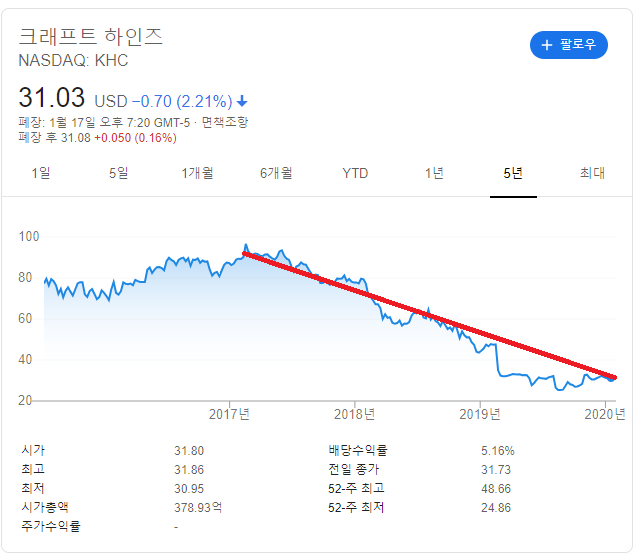Switch to the 1개월 chart tab
Image resolution: width=636 pixels, height=560 pixels.
point(197,173)
